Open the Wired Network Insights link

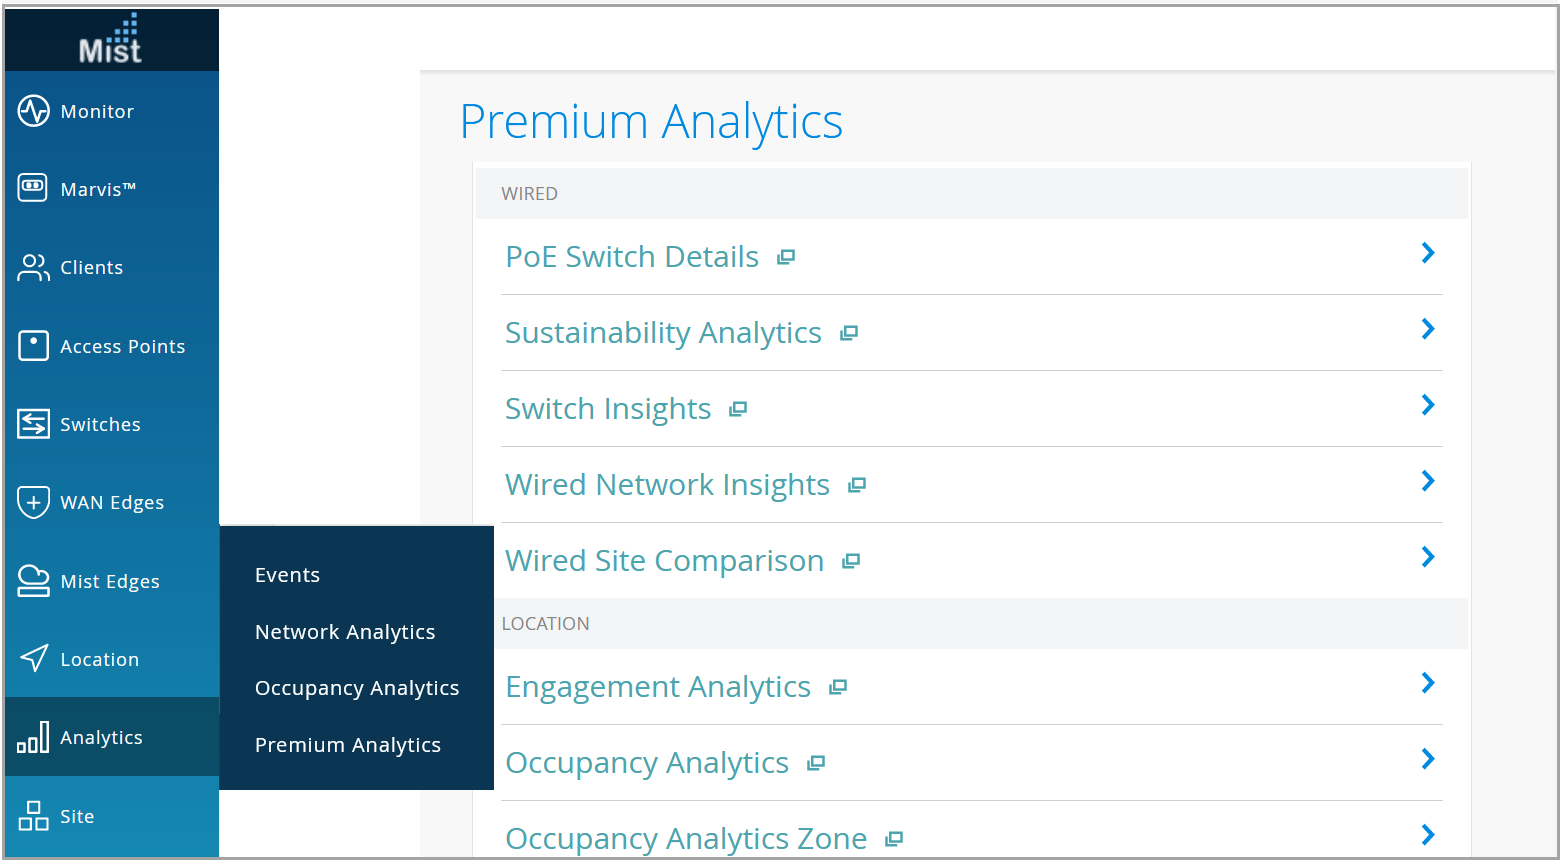coord(667,485)
